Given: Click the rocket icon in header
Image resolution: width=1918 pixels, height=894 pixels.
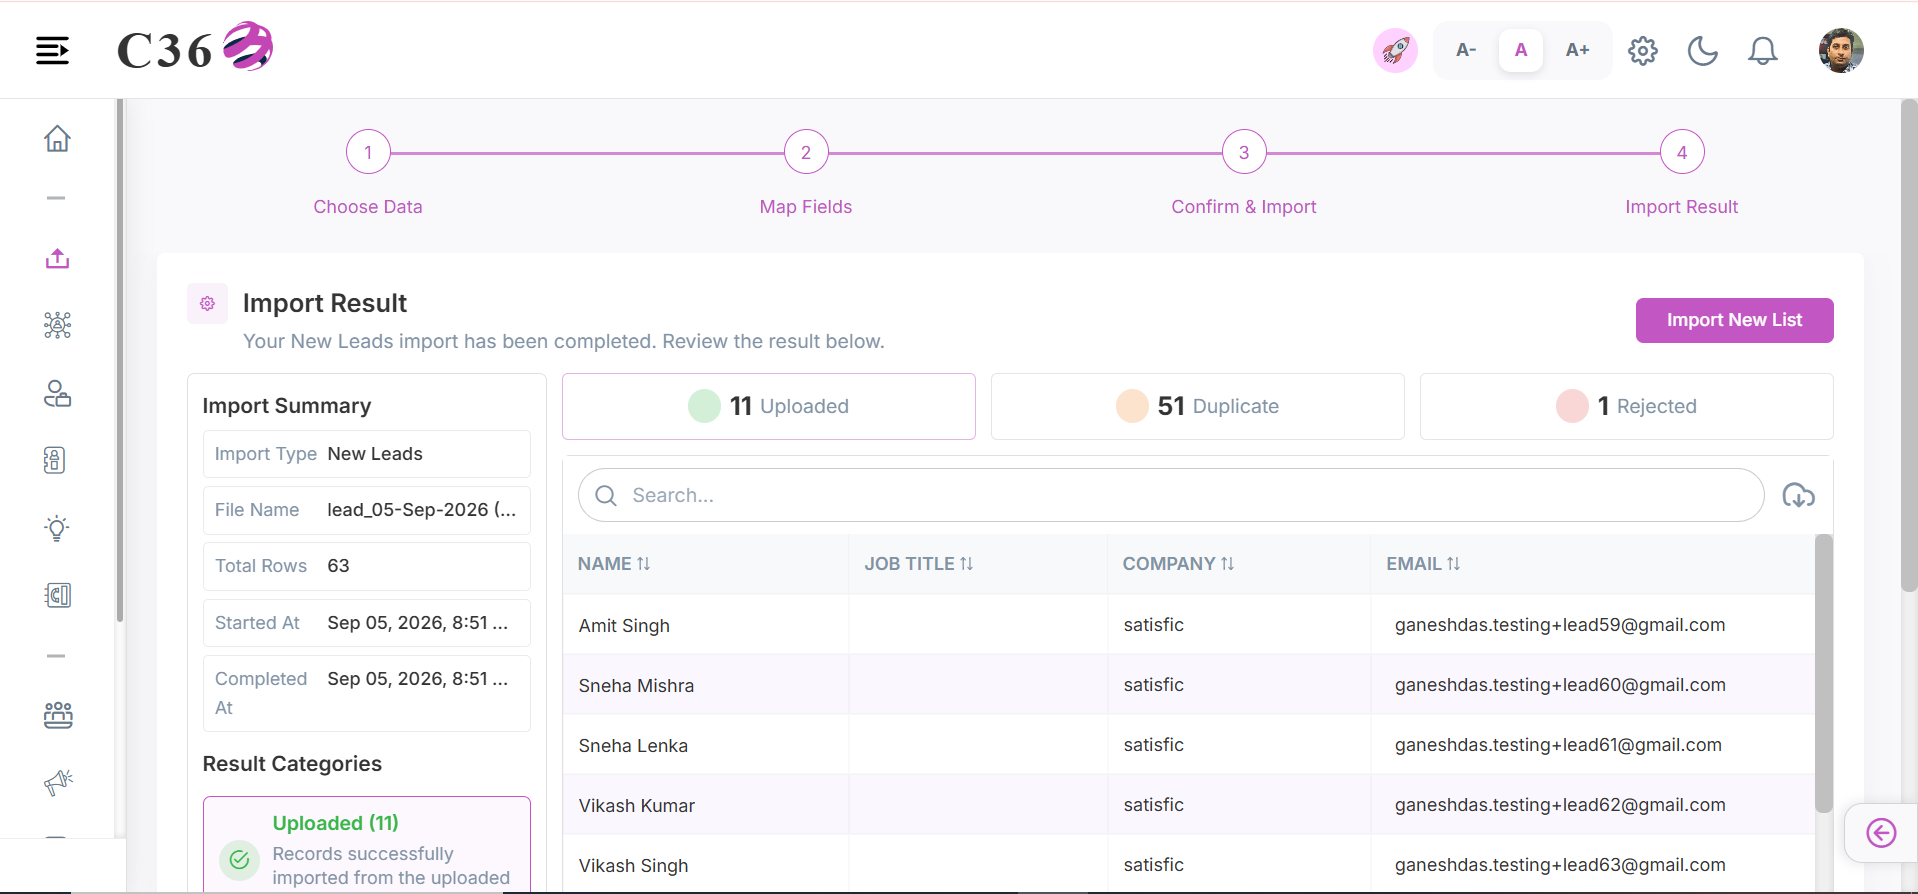Looking at the screenshot, I should click(x=1395, y=50).
